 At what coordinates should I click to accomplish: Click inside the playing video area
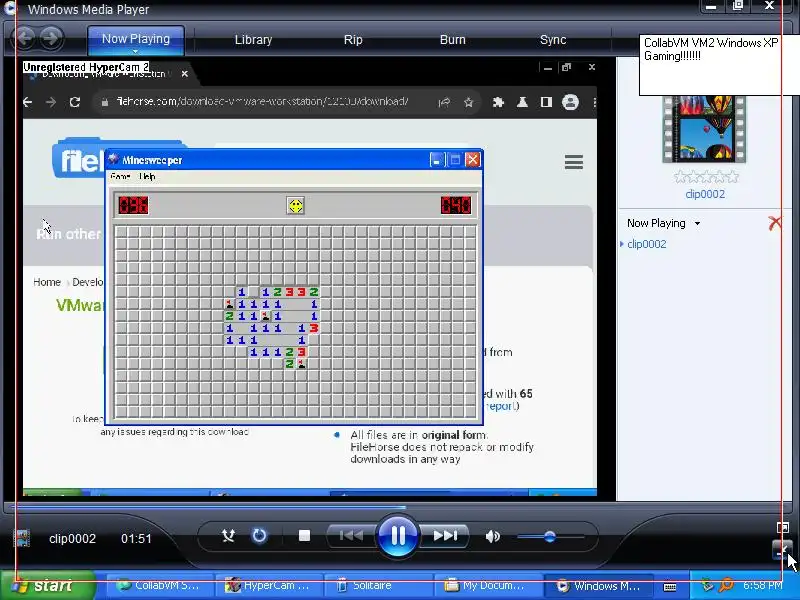(x=310, y=277)
